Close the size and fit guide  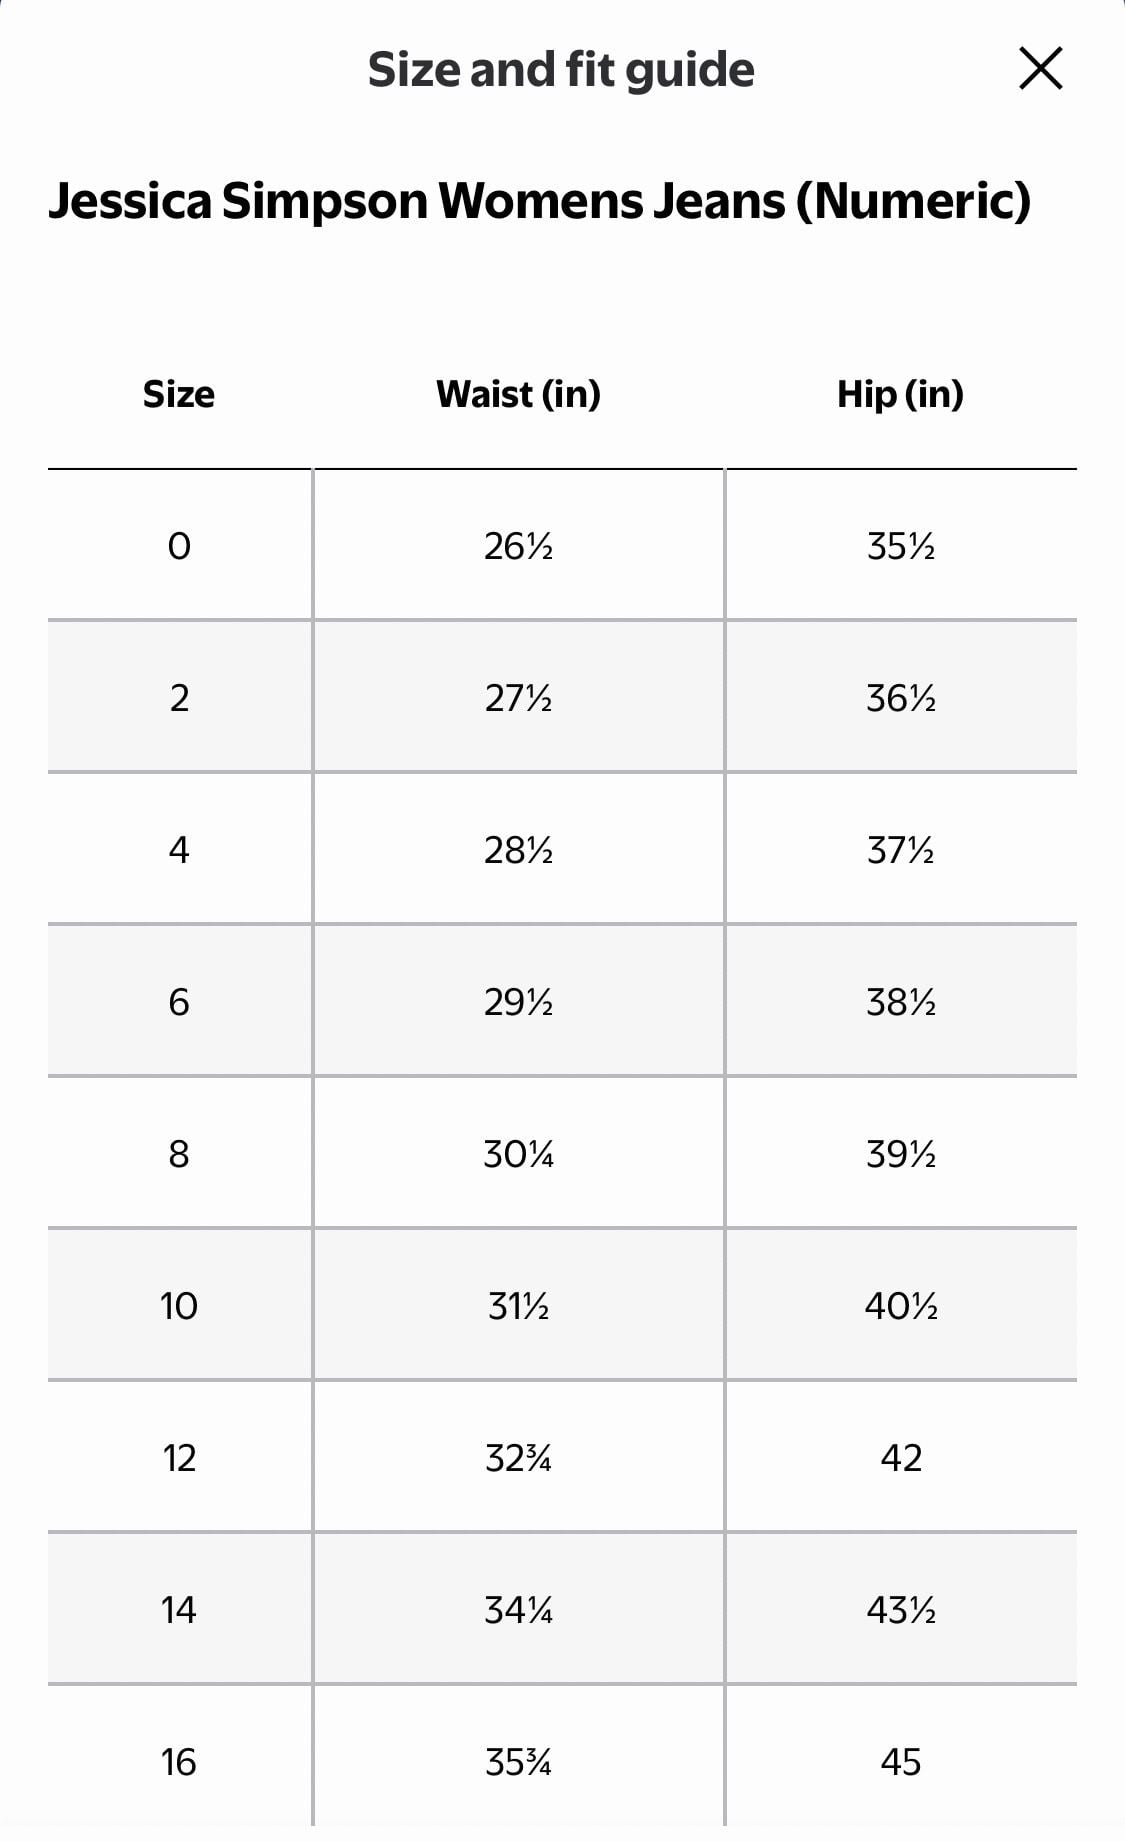click(x=1040, y=68)
